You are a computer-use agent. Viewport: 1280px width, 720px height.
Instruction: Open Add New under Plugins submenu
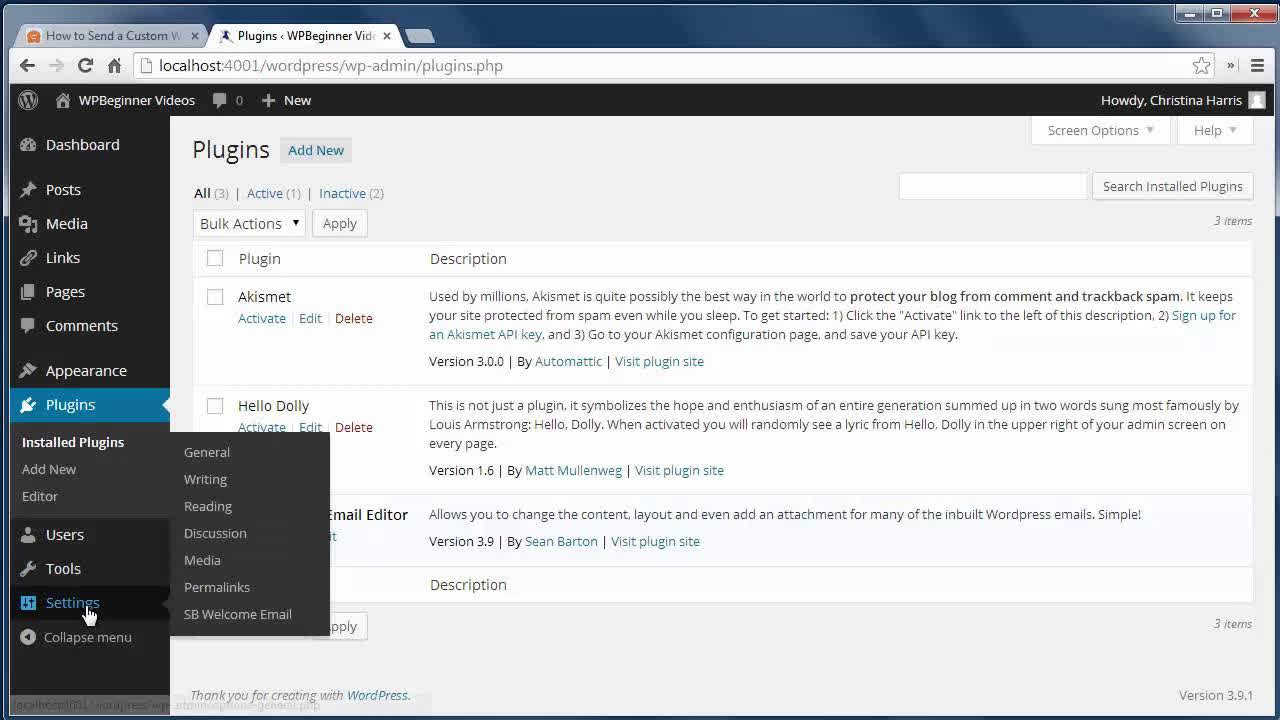click(49, 469)
